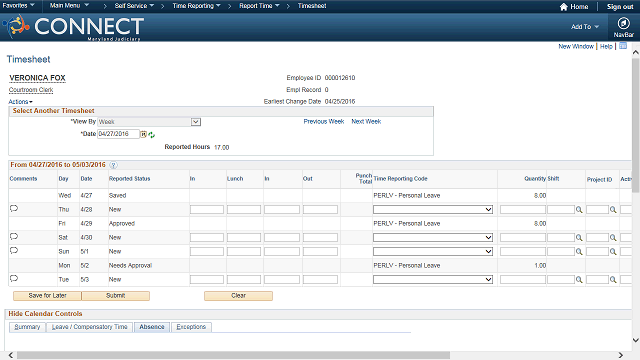Click the Home house icon
640x360 pixels.
point(564,7)
